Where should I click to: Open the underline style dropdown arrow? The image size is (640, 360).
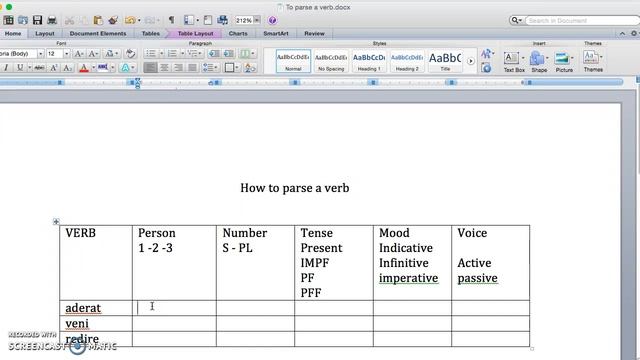(x=29, y=68)
